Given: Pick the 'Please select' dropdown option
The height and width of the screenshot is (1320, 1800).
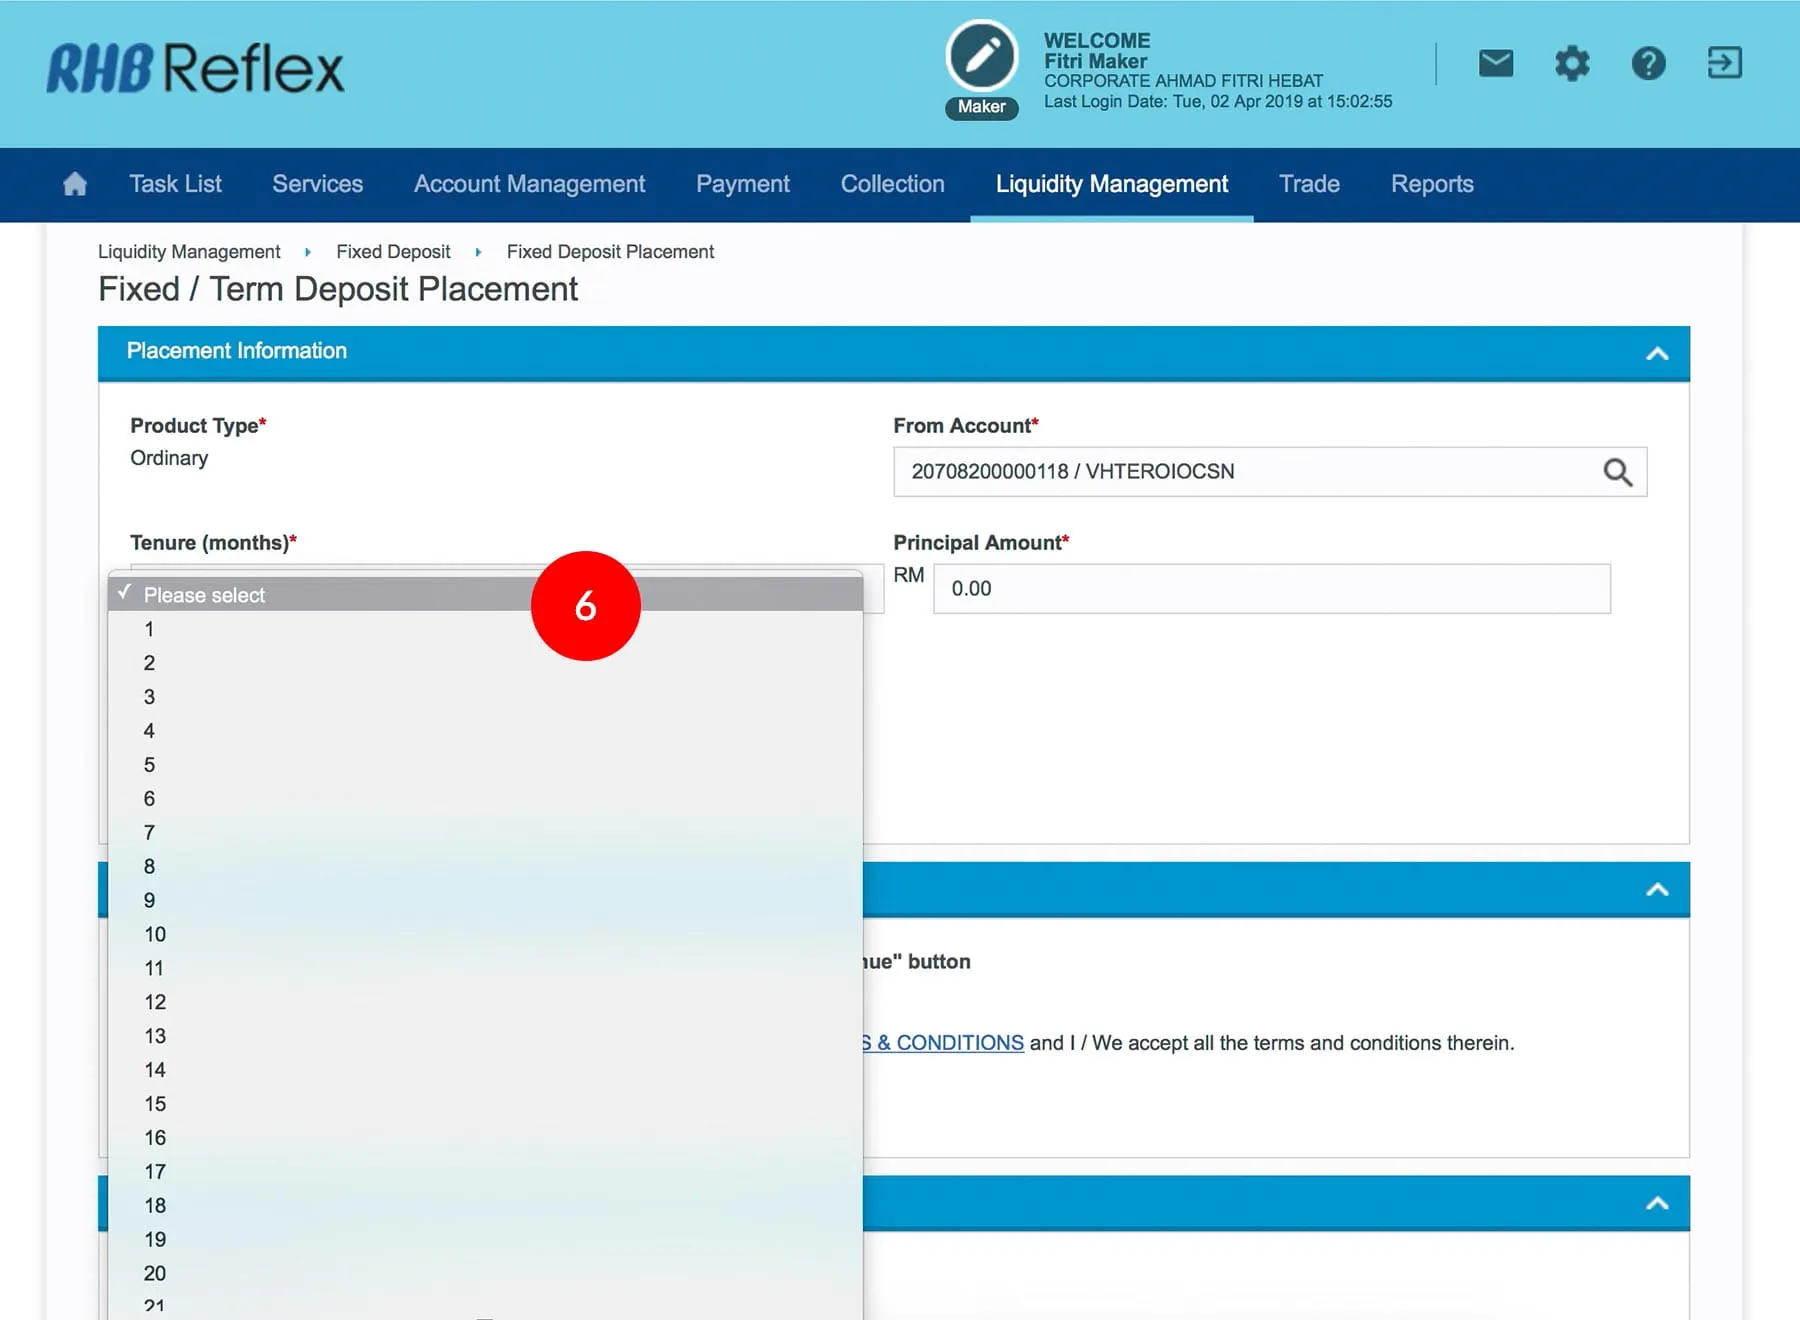Looking at the screenshot, I should (x=204, y=595).
